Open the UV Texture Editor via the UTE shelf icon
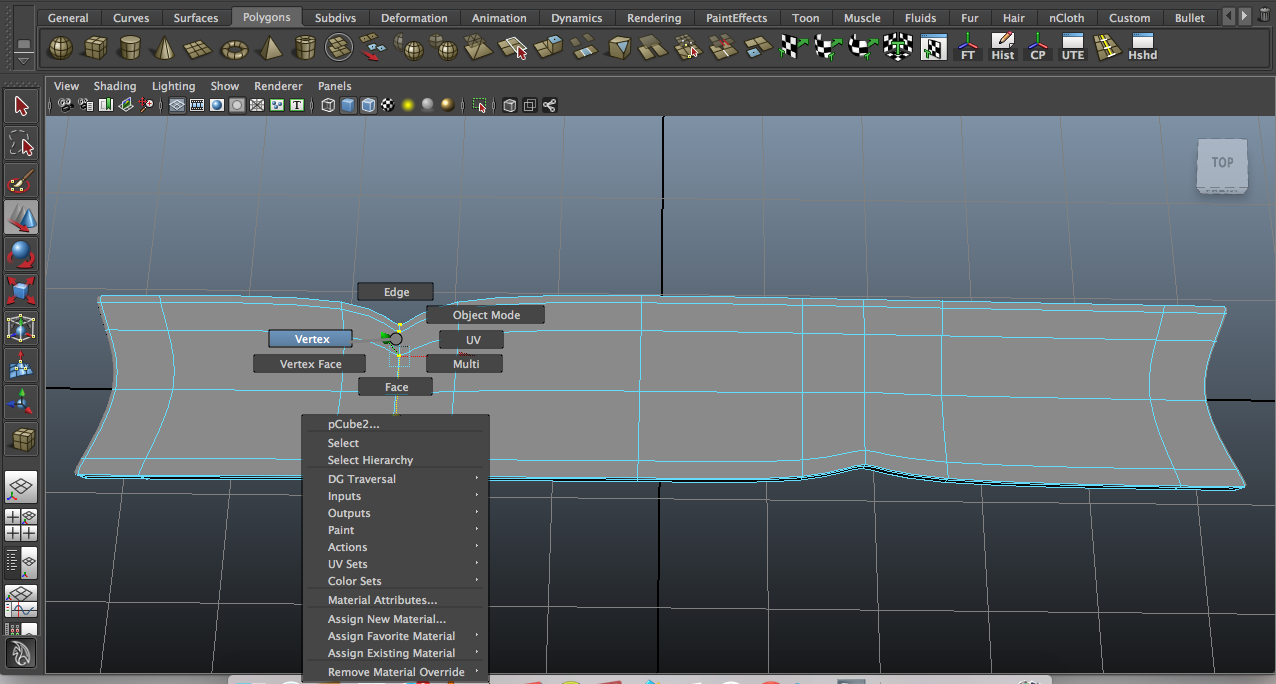The height and width of the screenshot is (684, 1276). tap(1072, 47)
